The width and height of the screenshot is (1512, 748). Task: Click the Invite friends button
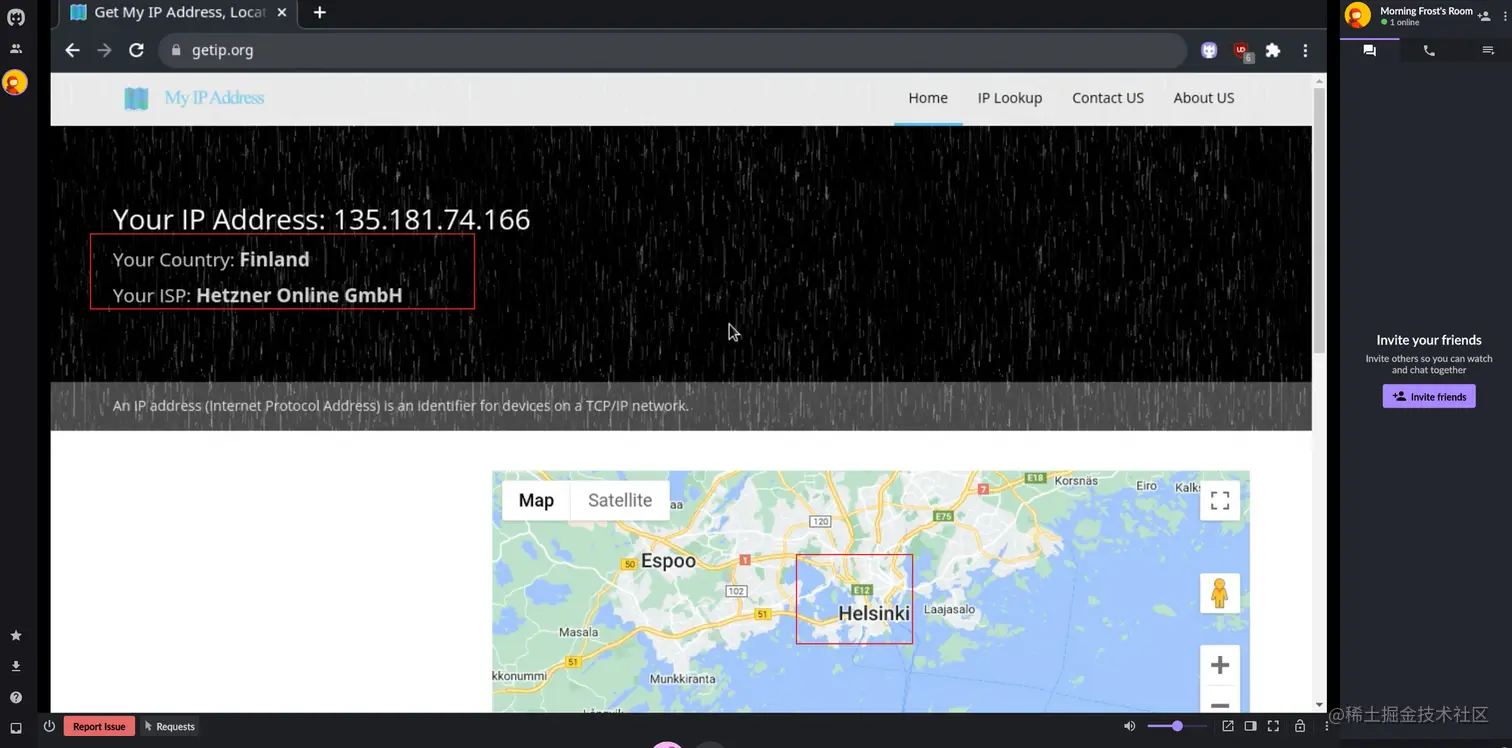click(1429, 397)
